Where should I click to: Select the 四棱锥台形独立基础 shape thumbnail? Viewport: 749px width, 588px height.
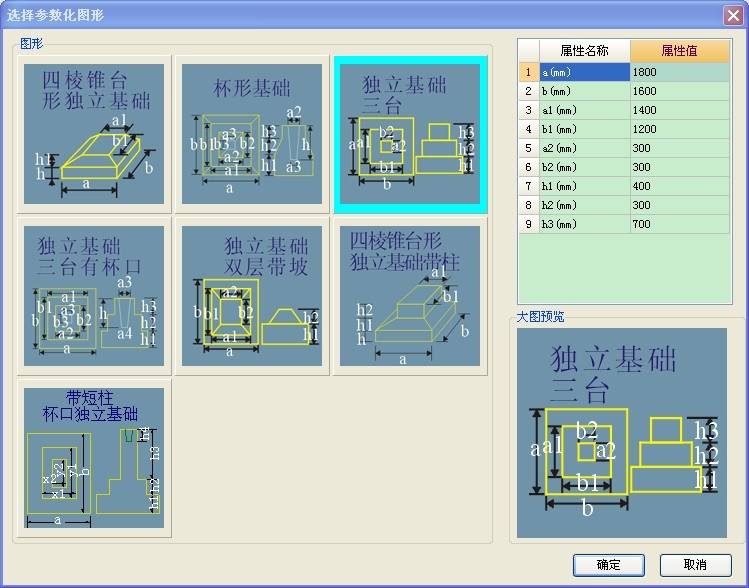pos(94,134)
